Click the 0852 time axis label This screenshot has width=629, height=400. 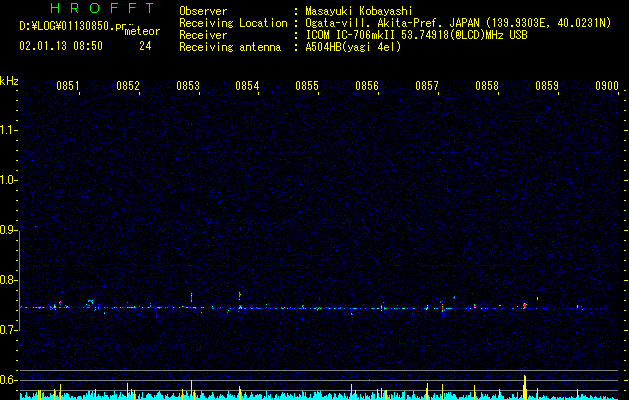pyautogui.click(x=128, y=86)
